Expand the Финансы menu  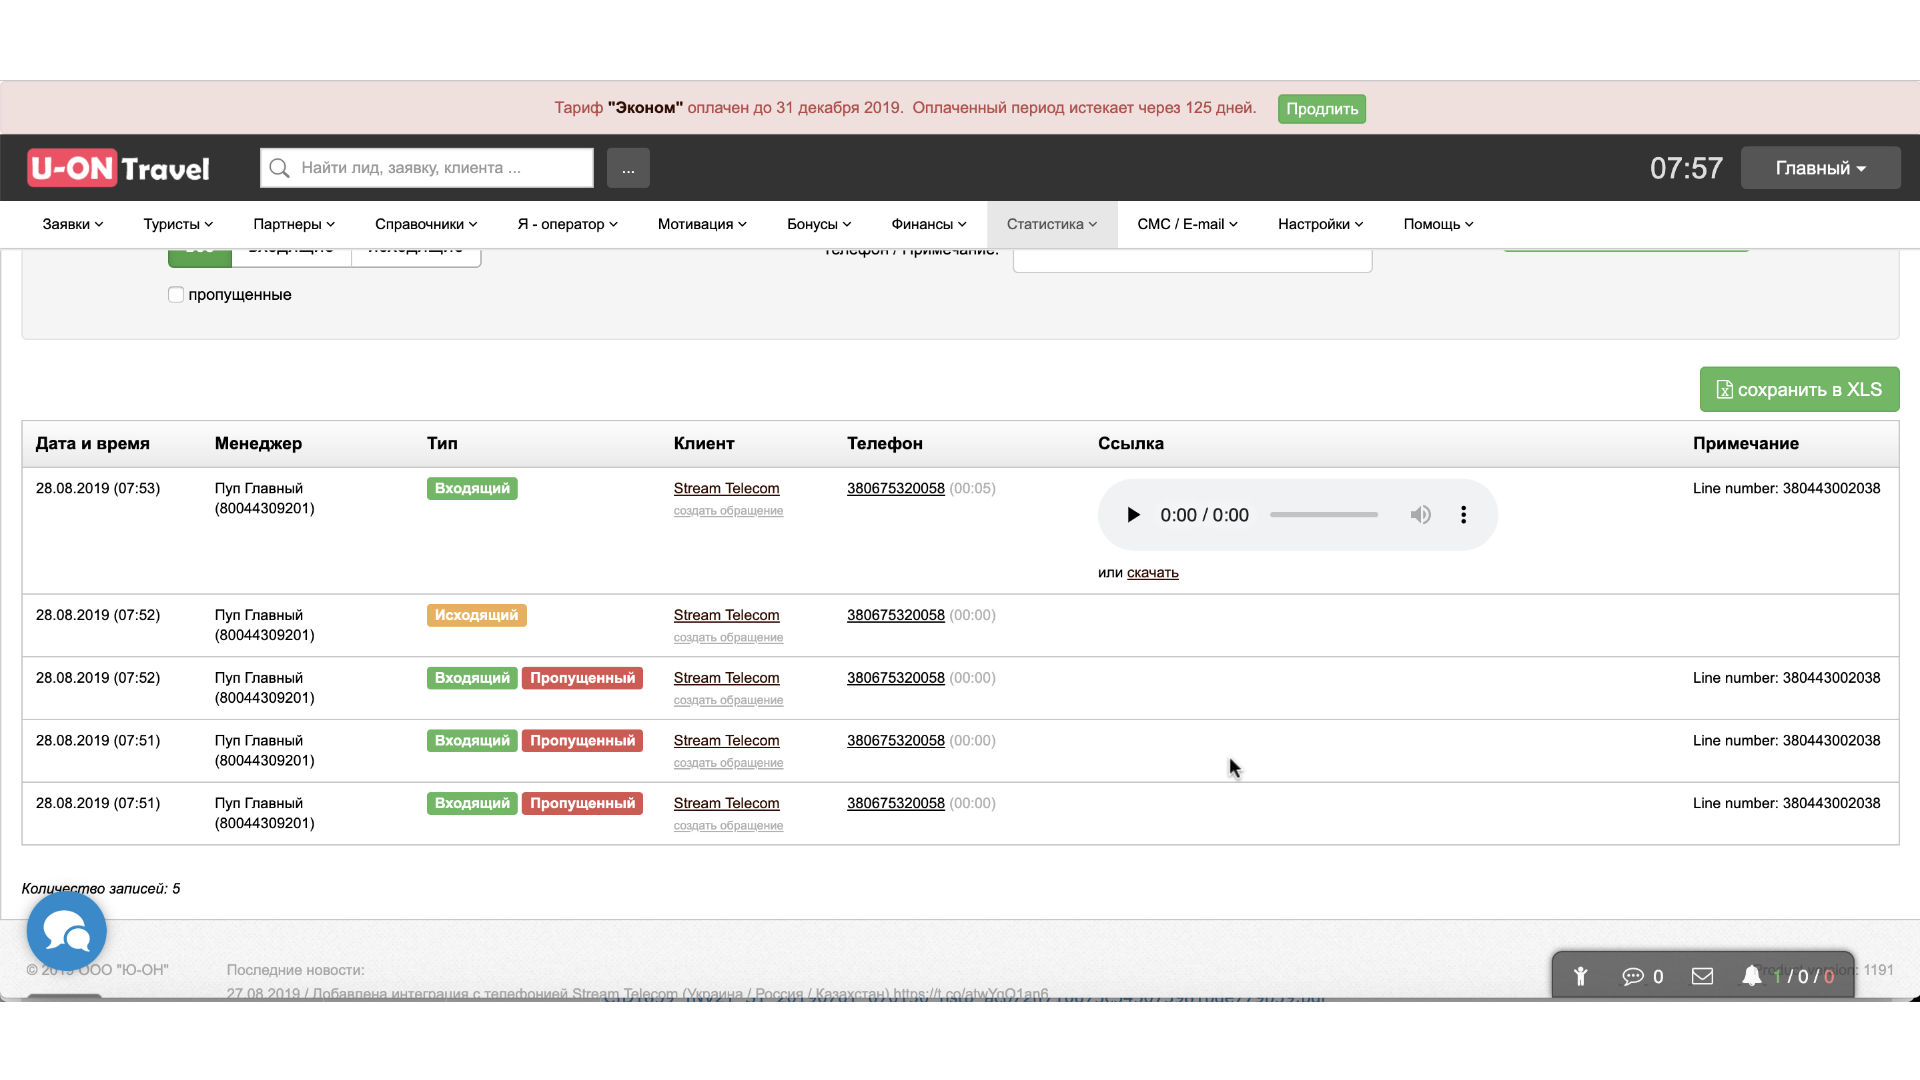tap(928, 224)
